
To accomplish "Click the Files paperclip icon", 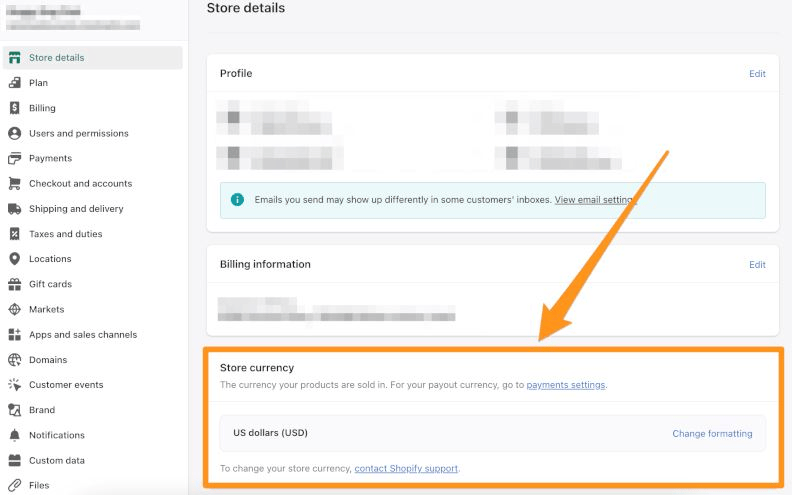I will 15,485.
